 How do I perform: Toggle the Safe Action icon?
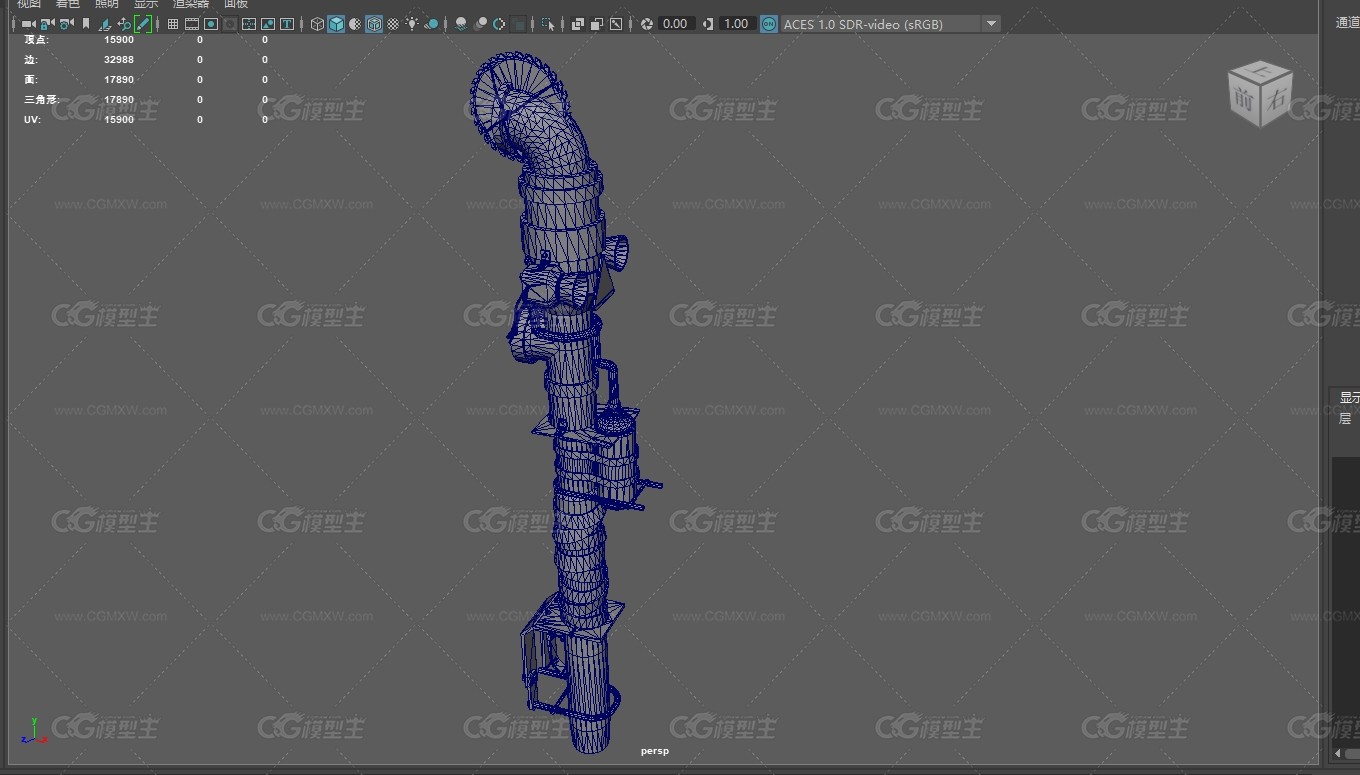coord(268,23)
